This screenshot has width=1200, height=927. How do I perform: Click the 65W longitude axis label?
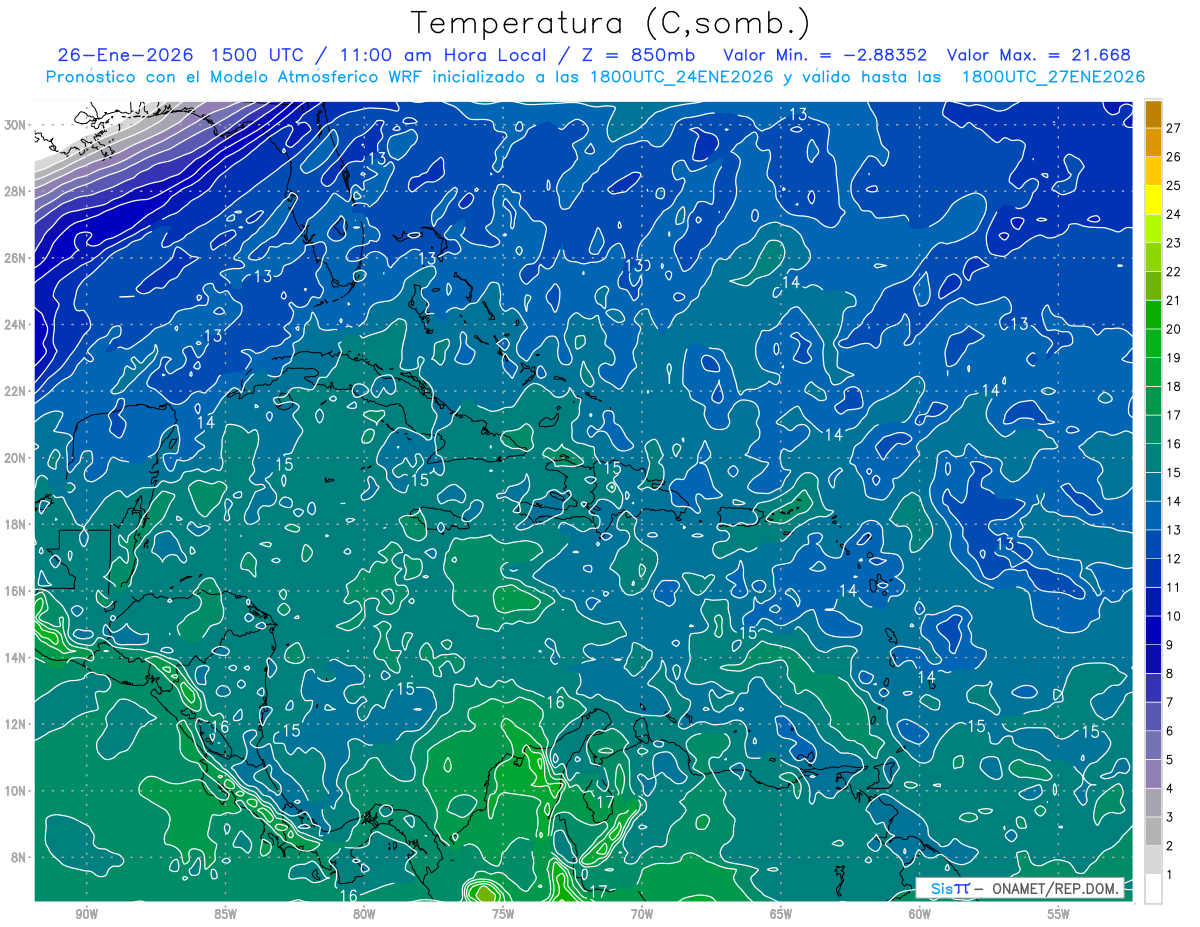(781, 914)
